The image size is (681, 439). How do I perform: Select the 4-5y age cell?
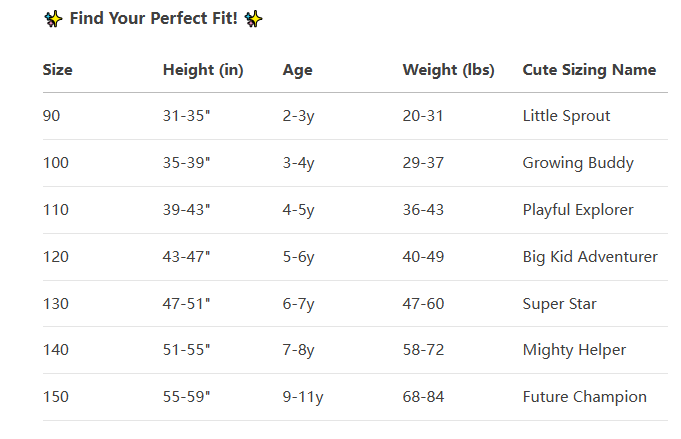point(298,210)
